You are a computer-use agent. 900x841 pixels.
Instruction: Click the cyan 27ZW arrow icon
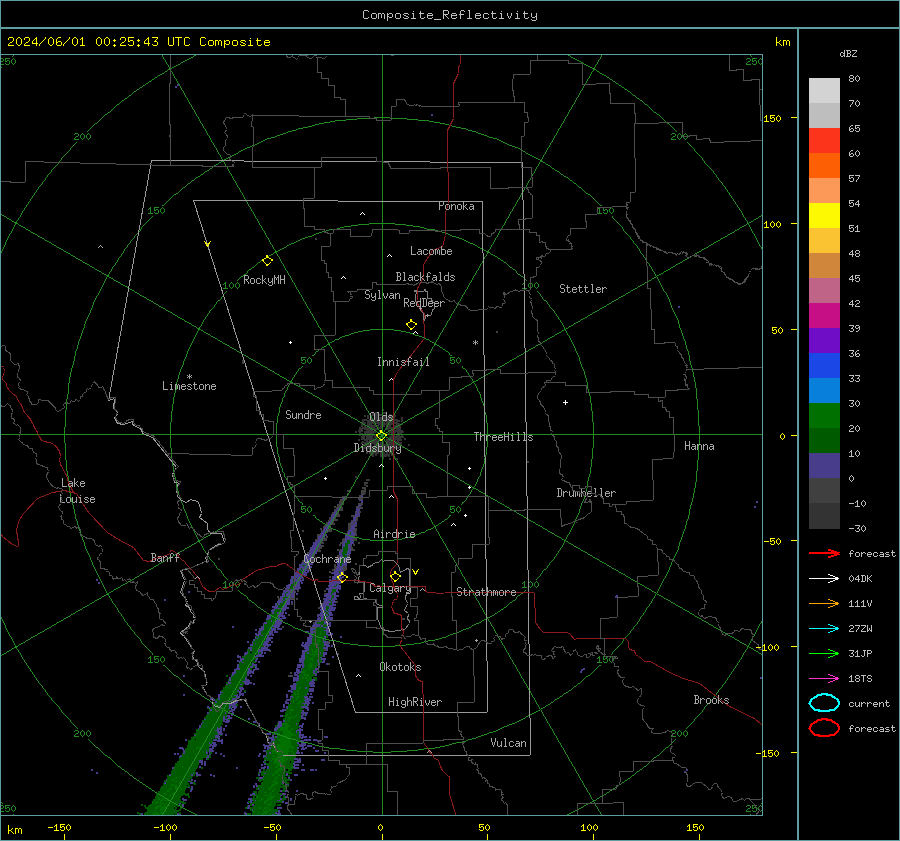[x=824, y=629]
